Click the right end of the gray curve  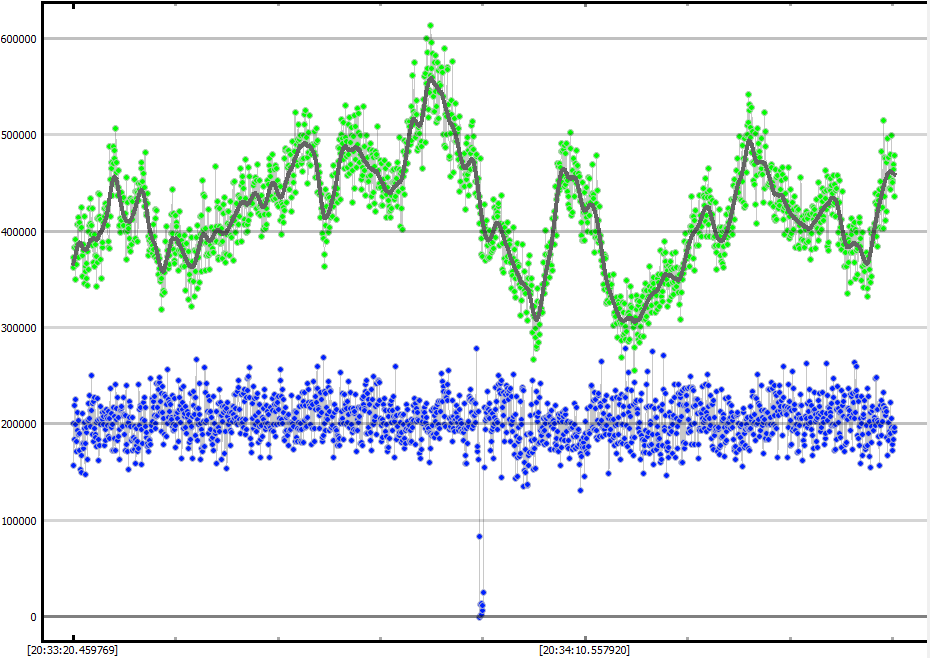coord(893,174)
